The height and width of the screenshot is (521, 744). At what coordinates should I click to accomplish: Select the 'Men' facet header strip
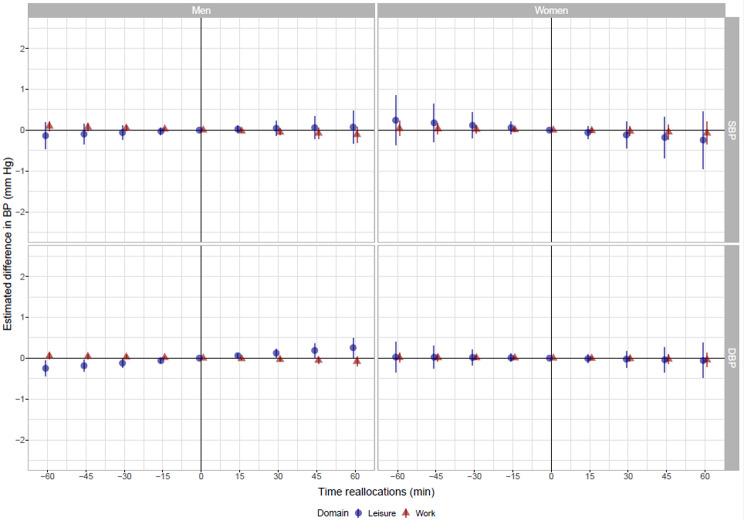201,10
